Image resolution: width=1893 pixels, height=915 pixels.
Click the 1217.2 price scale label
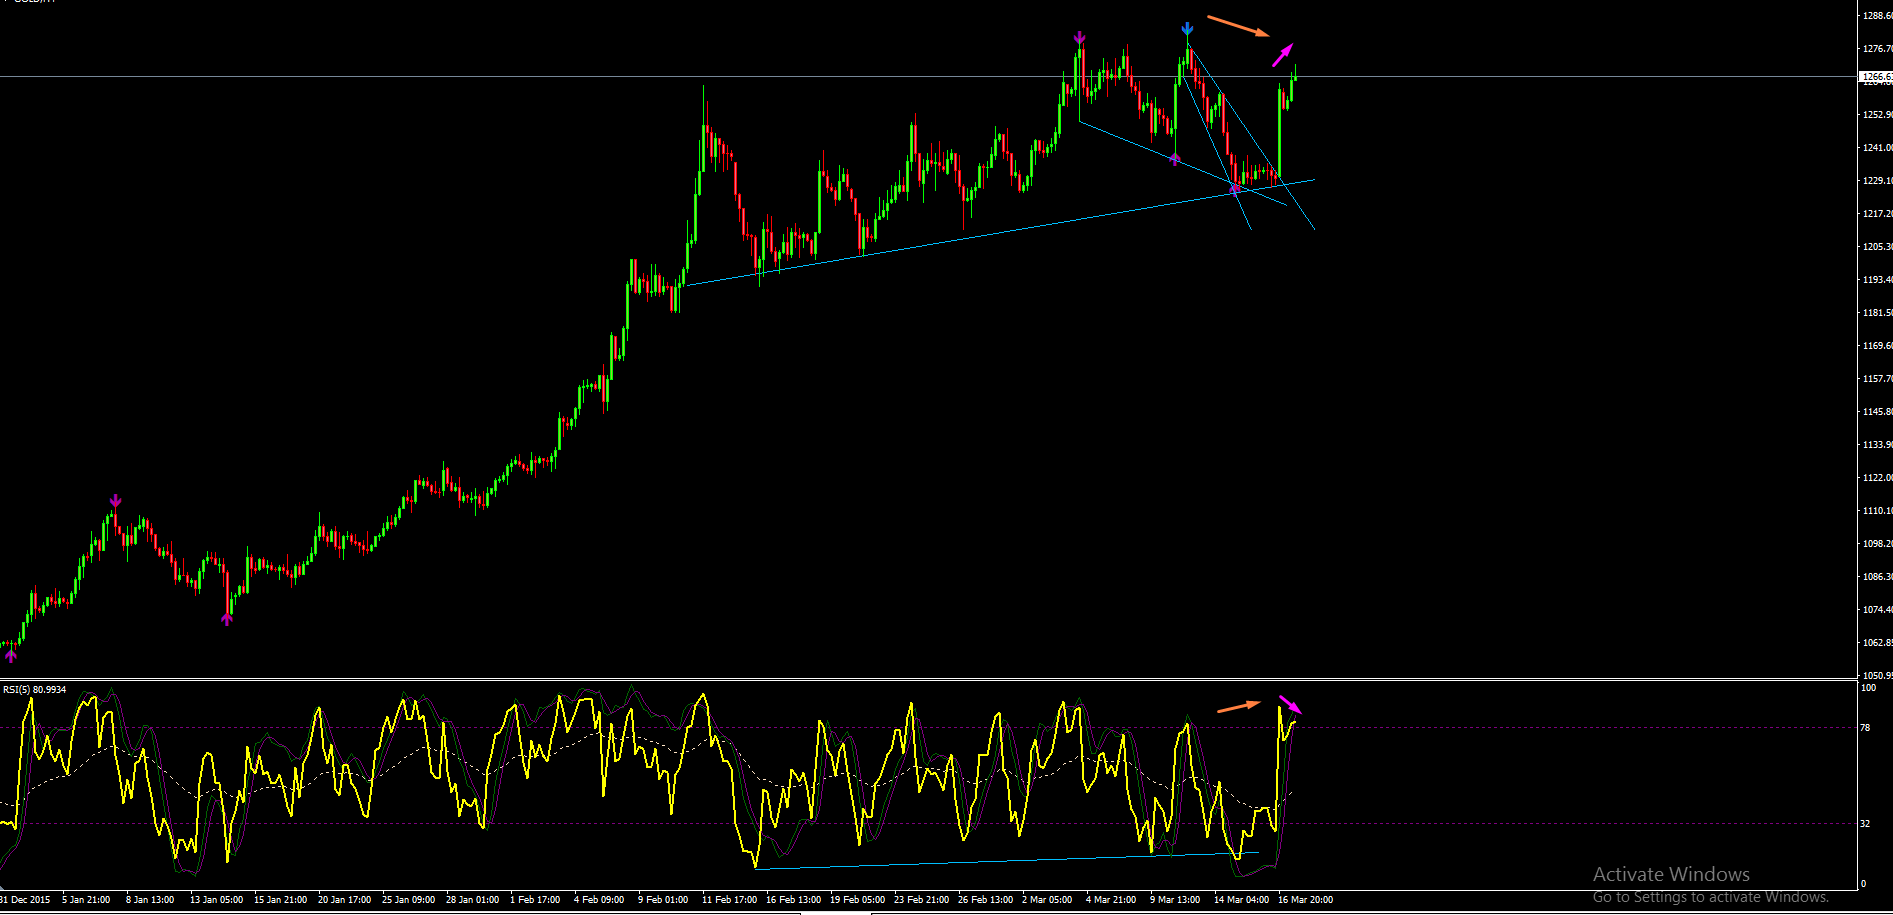click(1877, 214)
